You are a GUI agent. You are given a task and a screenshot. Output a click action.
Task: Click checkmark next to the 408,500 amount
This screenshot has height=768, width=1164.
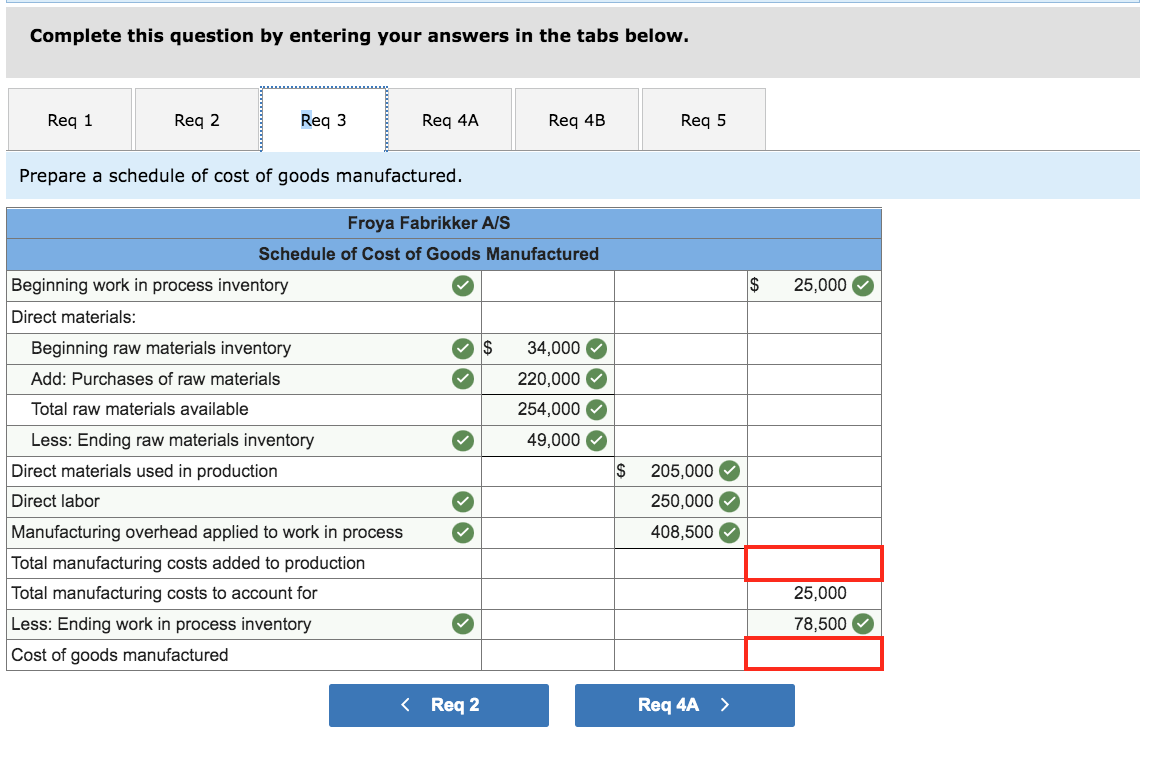pyautogui.click(x=730, y=532)
